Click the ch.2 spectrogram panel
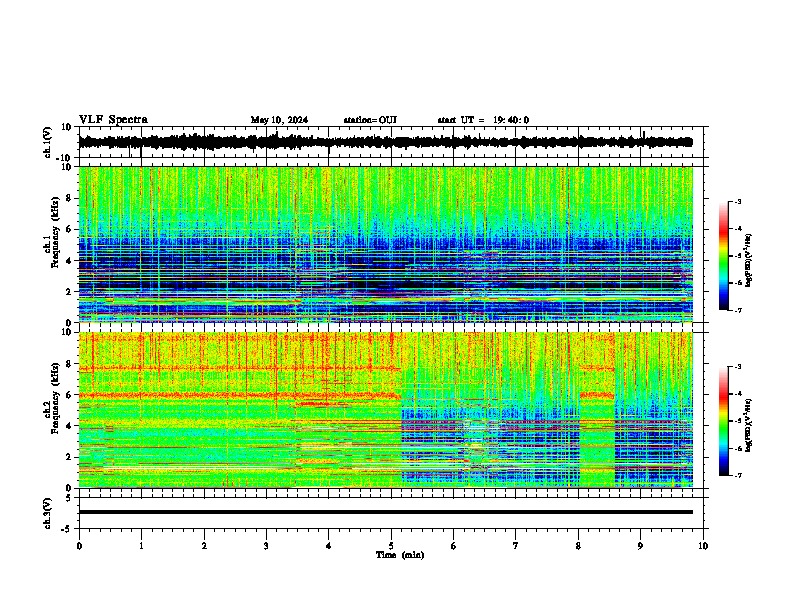Image resolution: width=792 pixels, height=612 pixels. [x=385, y=410]
